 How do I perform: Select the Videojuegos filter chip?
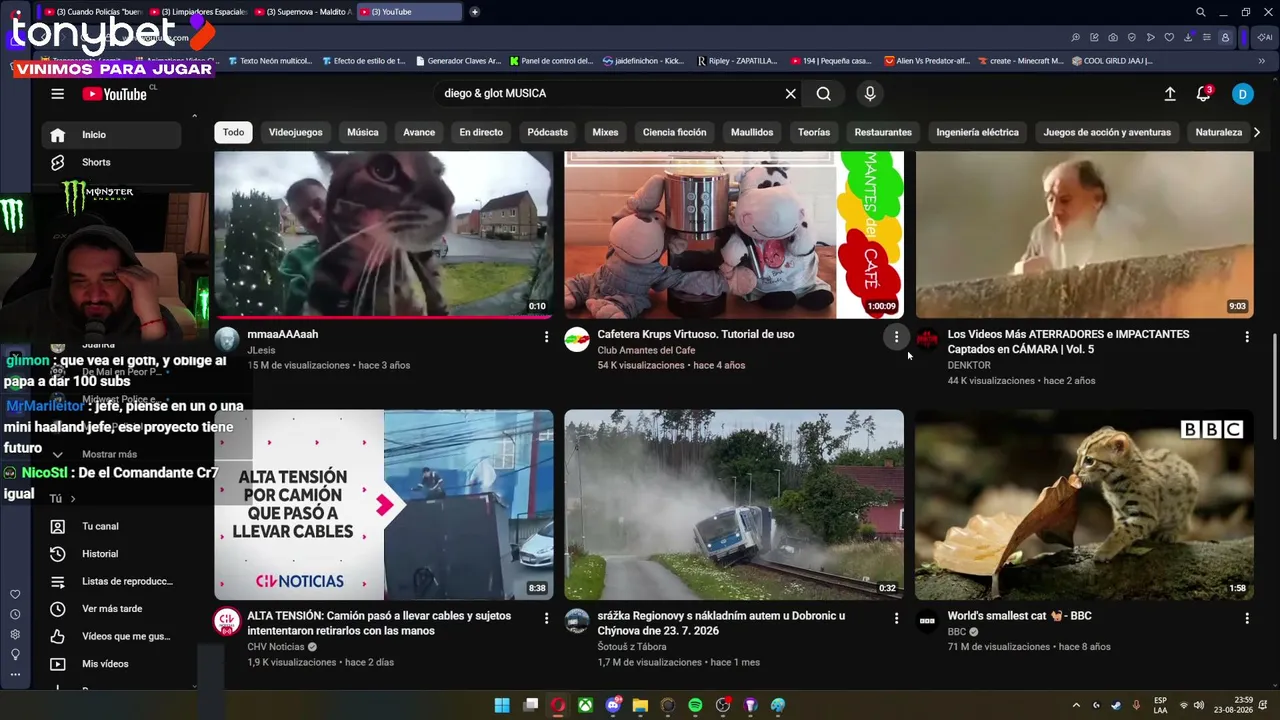295,132
